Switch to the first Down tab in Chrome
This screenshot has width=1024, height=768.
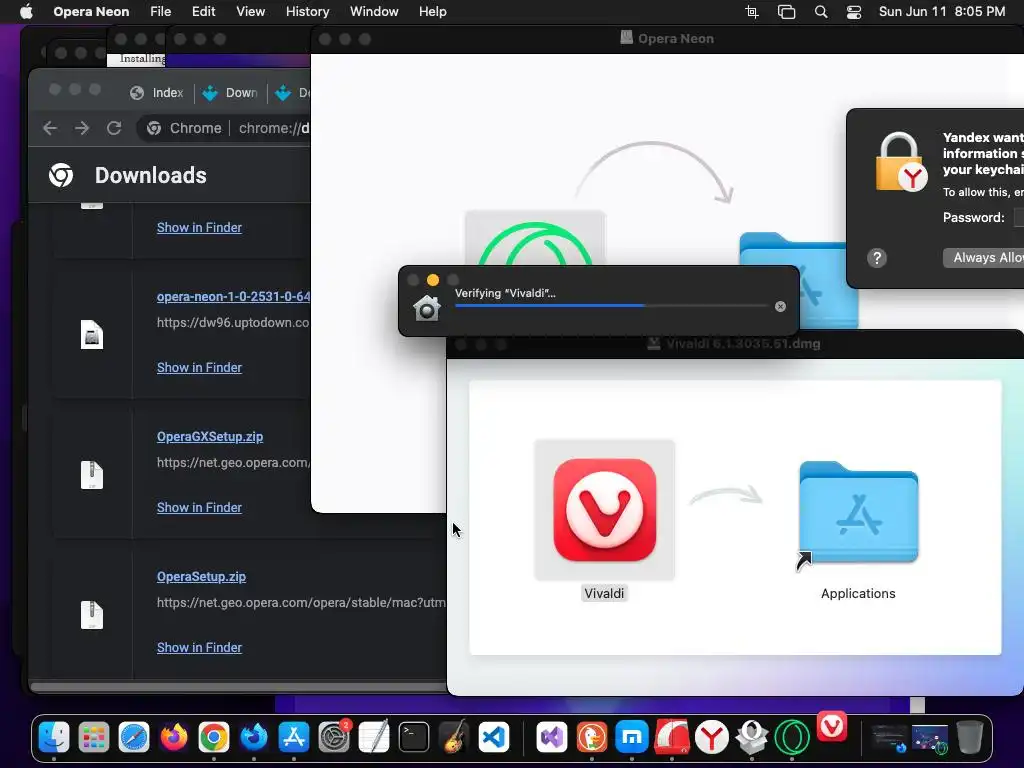click(230, 93)
